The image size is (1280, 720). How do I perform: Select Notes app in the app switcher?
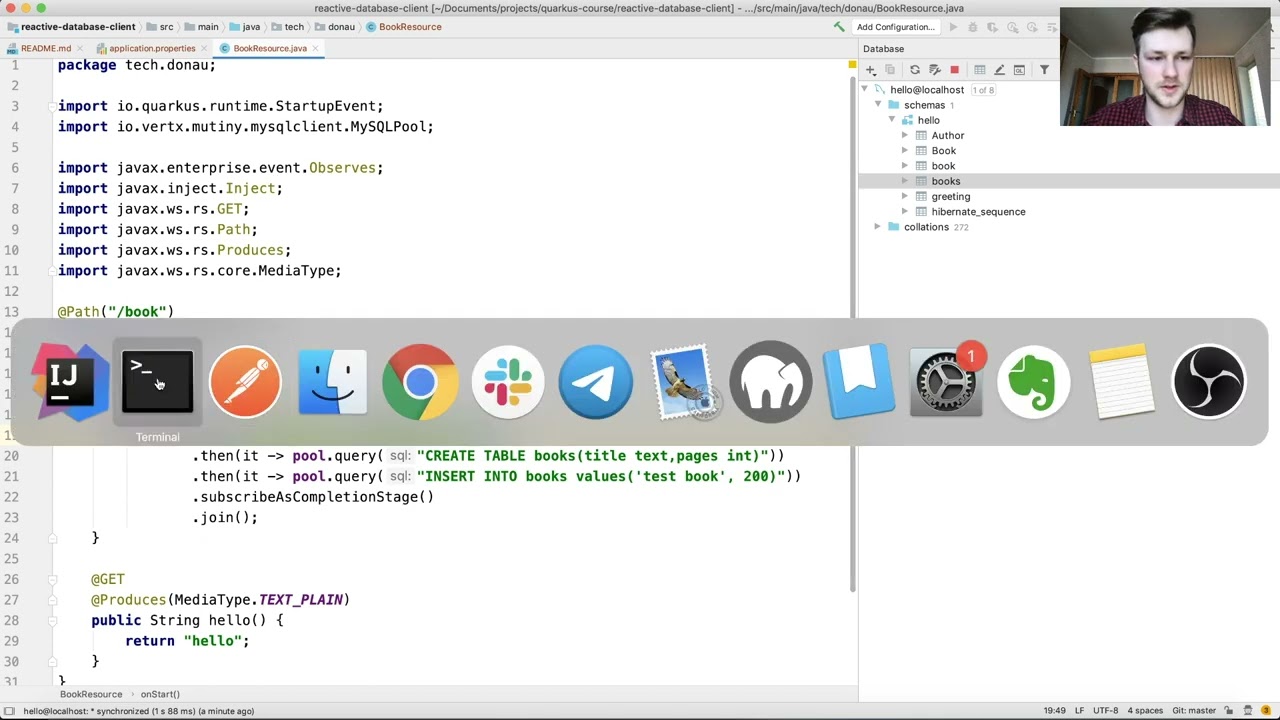(x=1121, y=381)
